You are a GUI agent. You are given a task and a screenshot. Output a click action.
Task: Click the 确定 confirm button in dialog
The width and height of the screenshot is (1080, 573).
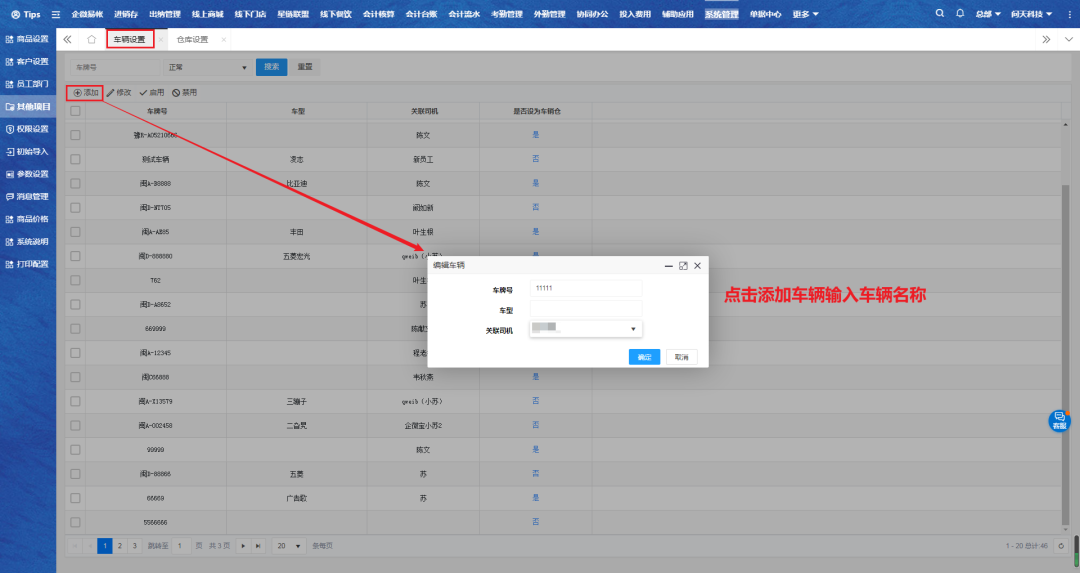(644, 357)
